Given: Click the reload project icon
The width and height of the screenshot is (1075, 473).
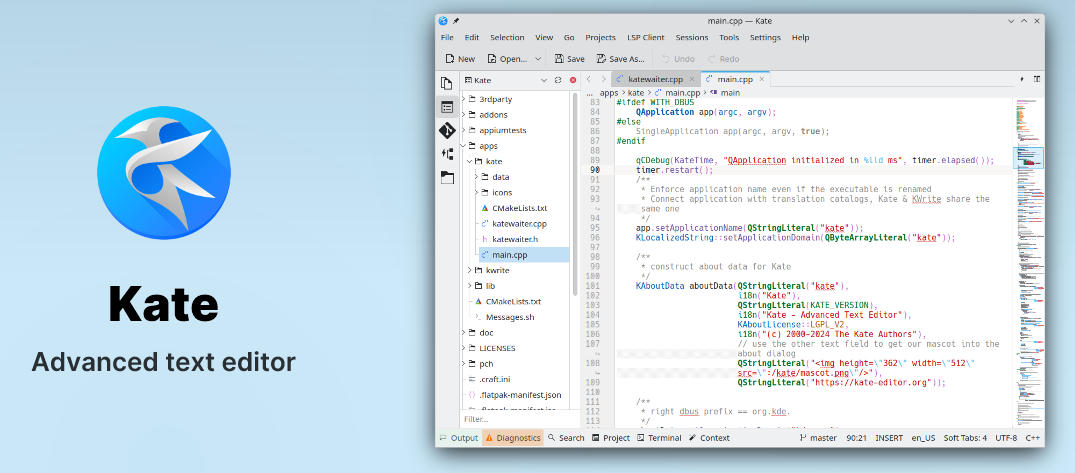Looking at the screenshot, I should tap(558, 79).
